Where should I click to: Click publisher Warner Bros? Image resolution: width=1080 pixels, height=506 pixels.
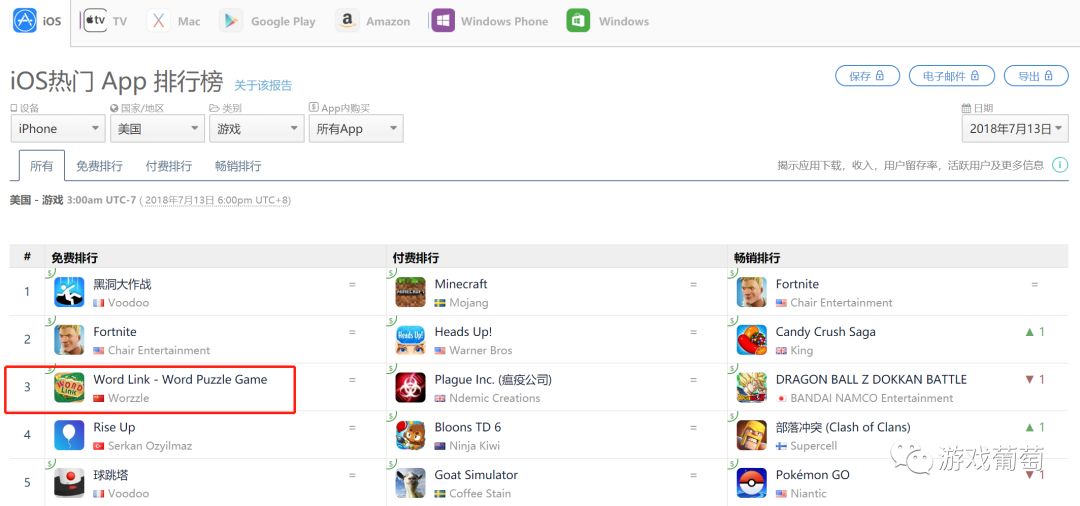coord(481,350)
